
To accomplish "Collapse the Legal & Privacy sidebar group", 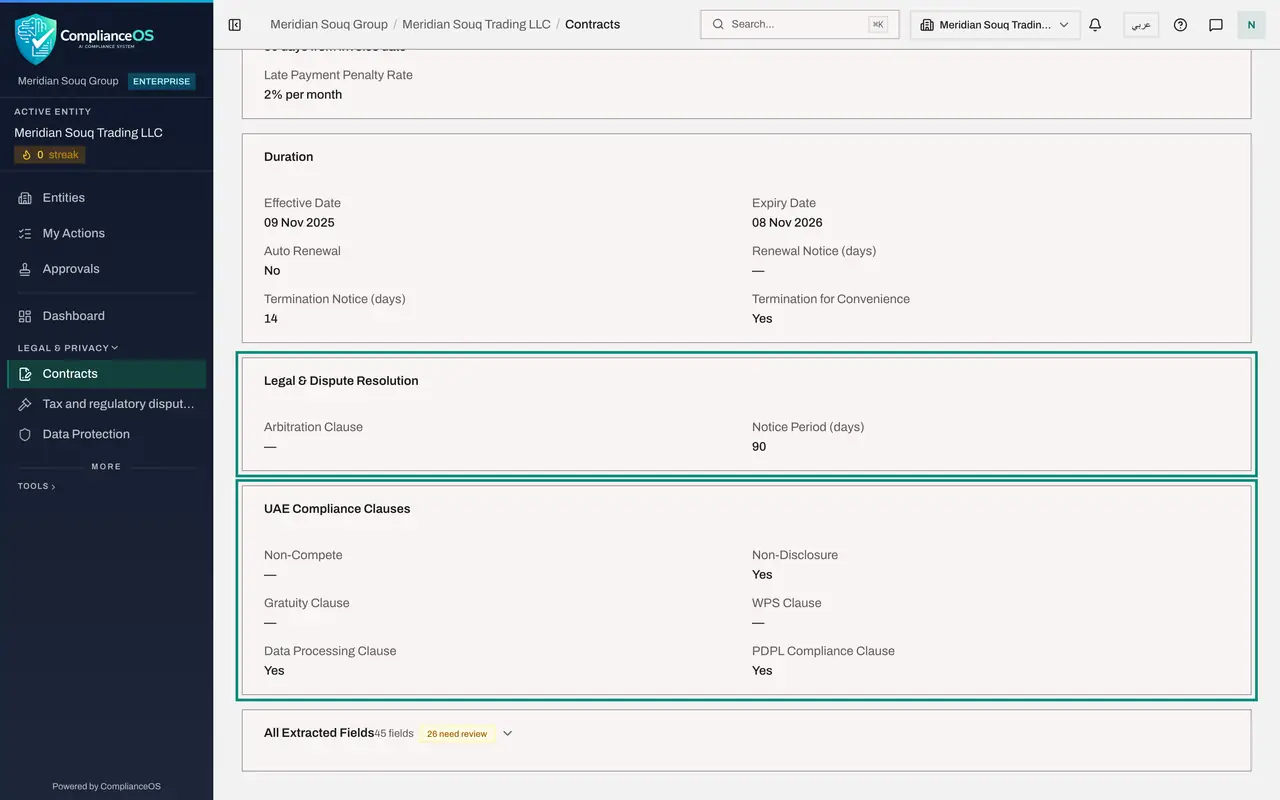I will 67,348.
